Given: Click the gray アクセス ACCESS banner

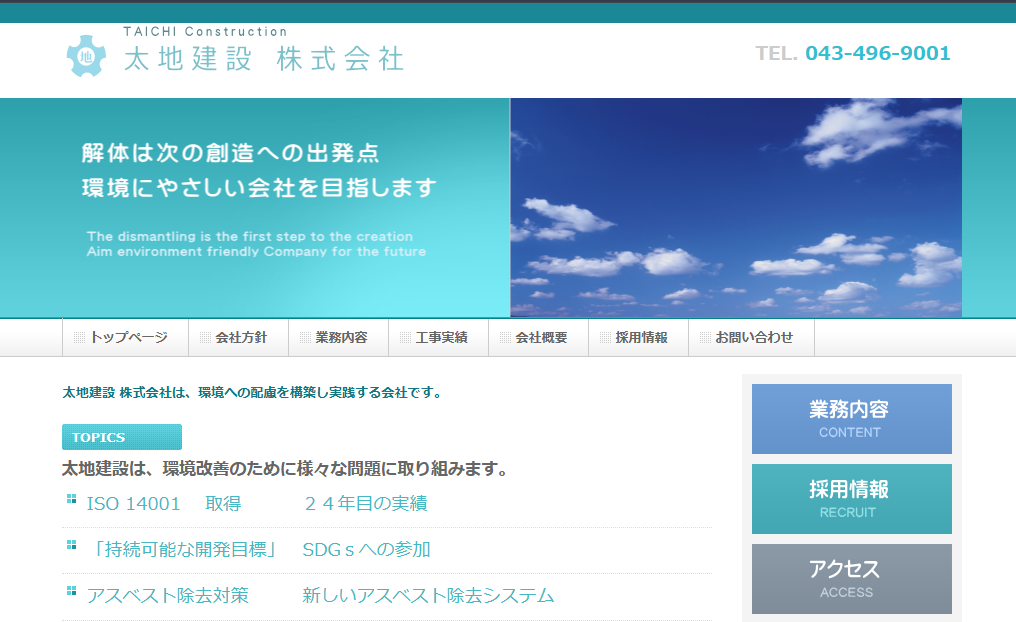Looking at the screenshot, I should (851, 579).
